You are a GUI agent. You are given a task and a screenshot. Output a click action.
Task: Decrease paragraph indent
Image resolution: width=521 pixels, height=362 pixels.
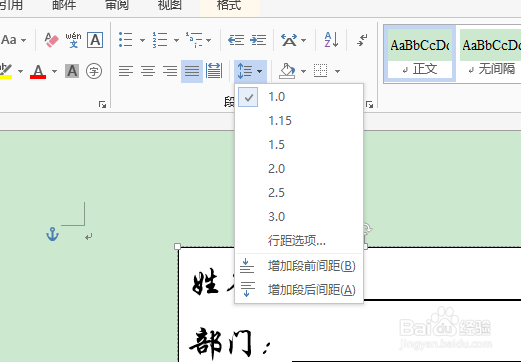pyautogui.click(x=236, y=40)
